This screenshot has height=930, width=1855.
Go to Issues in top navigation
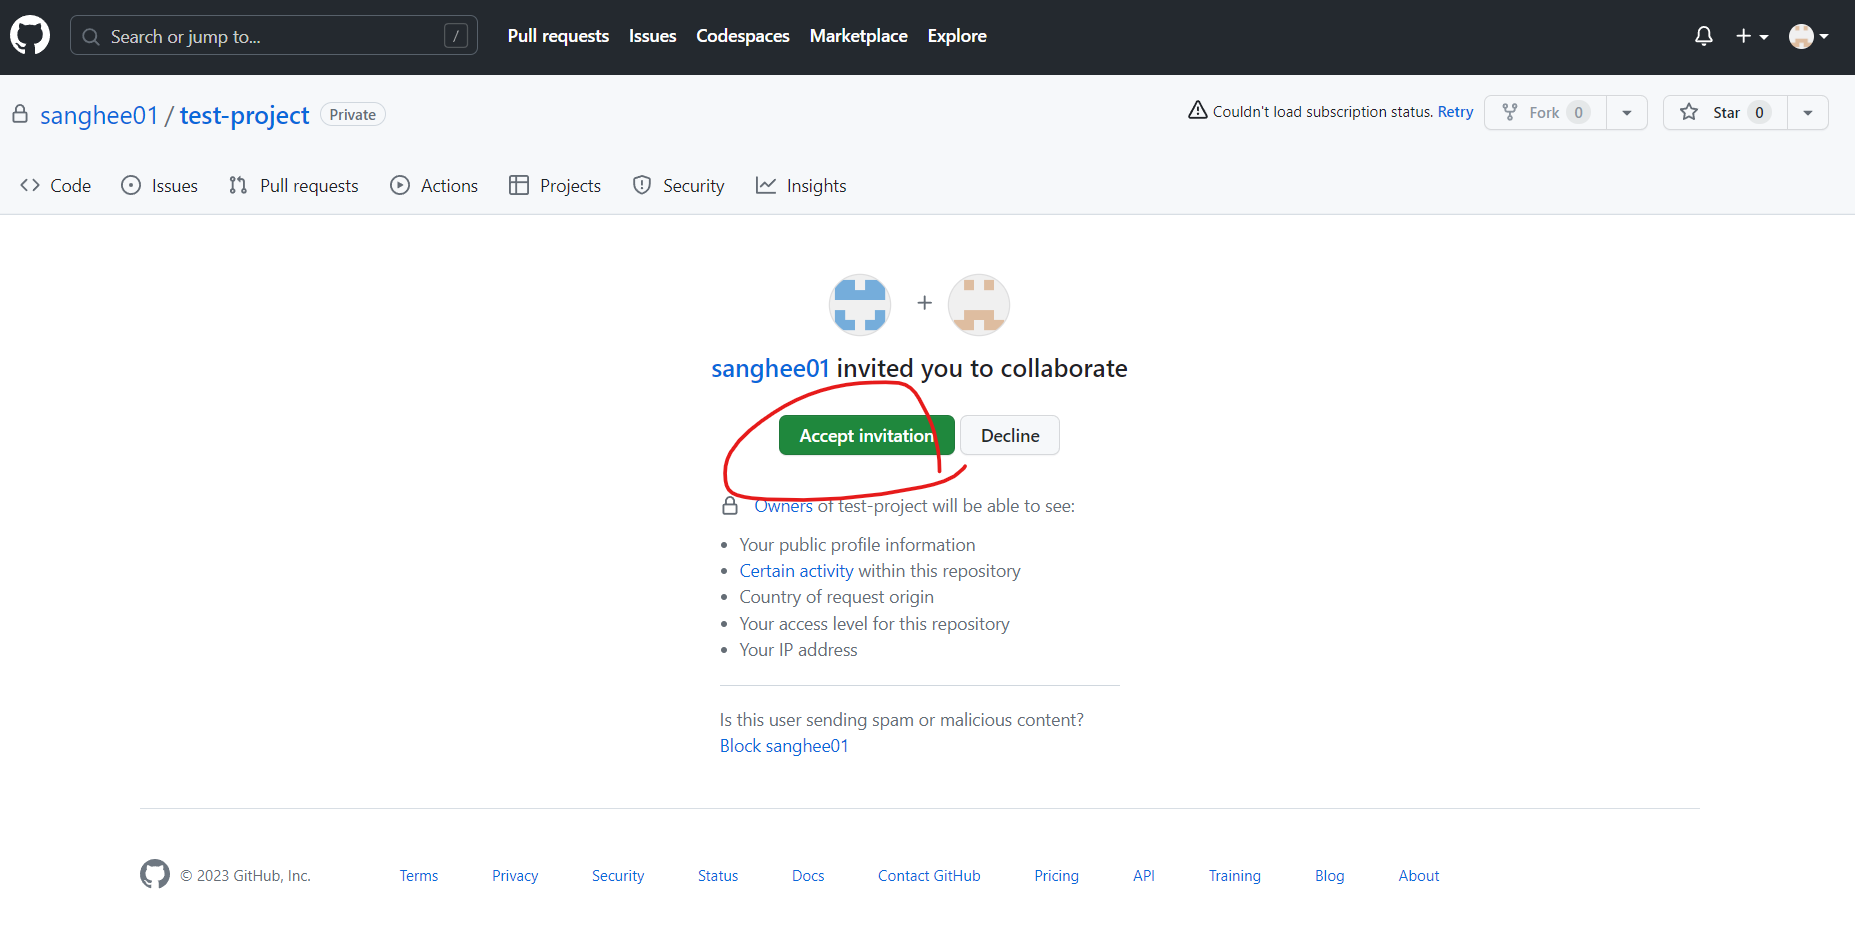pyautogui.click(x=652, y=36)
